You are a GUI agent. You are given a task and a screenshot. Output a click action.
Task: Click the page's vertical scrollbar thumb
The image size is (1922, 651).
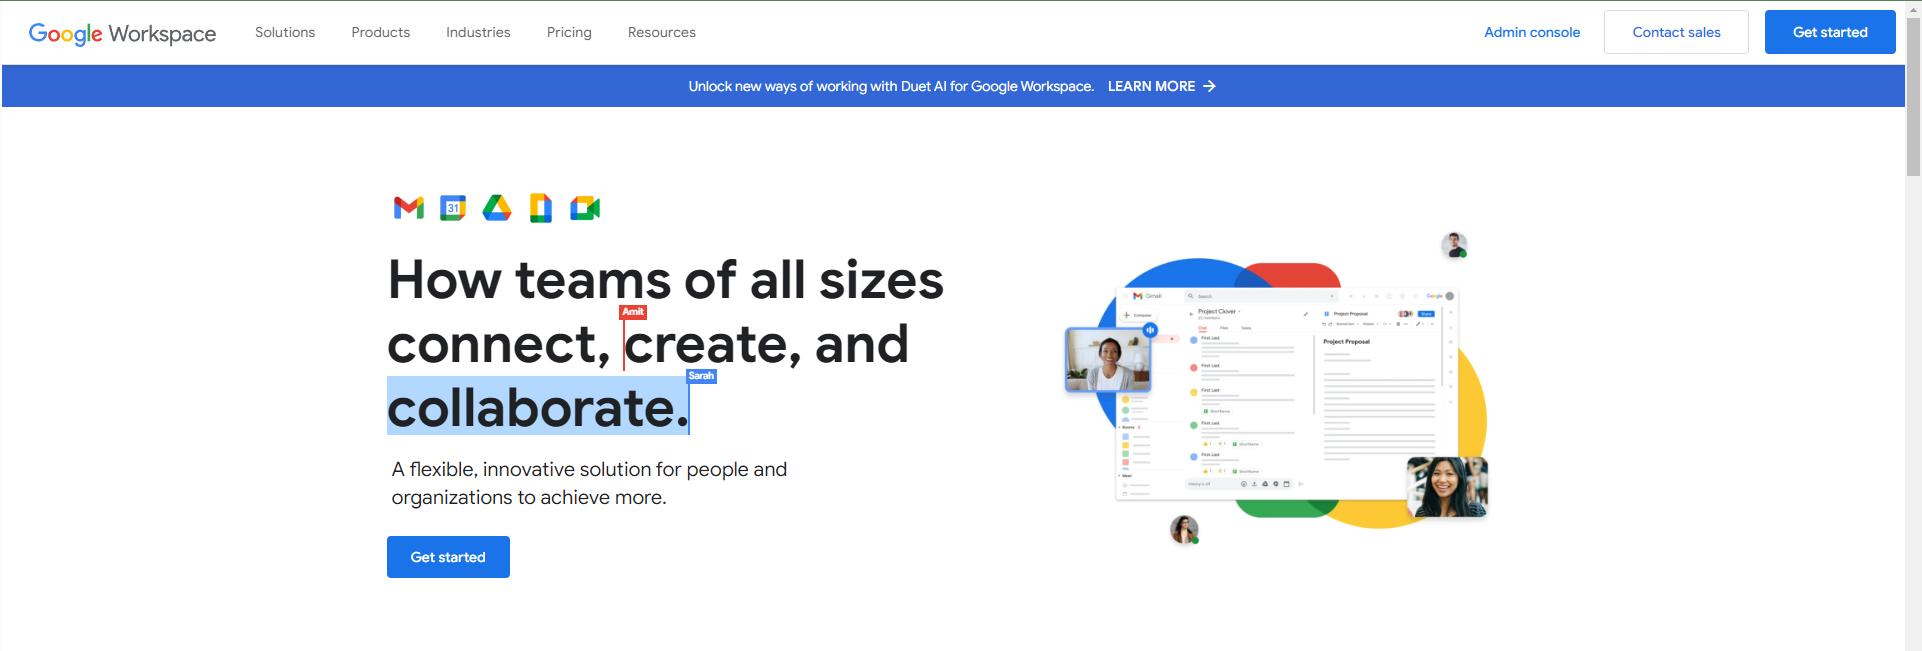pos(1913,100)
